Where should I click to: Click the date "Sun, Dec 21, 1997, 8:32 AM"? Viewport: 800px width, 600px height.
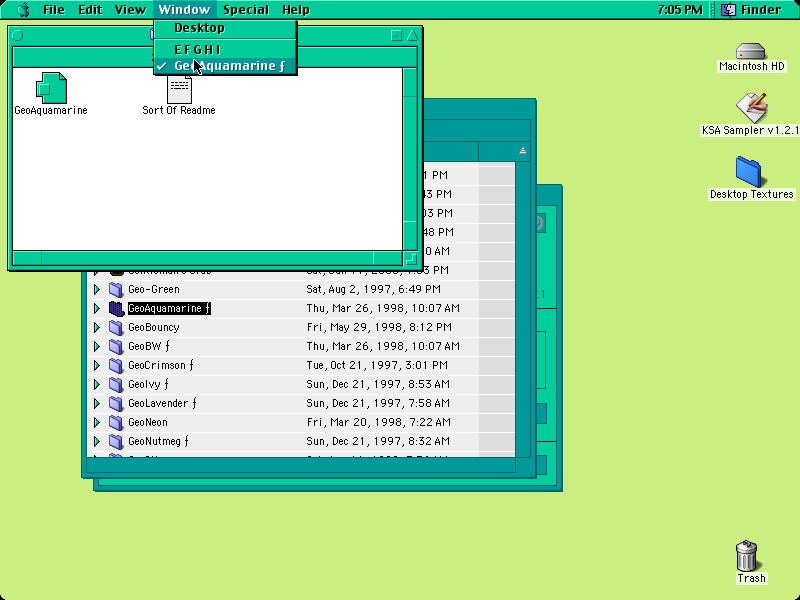pyautogui.click(x=378, y=441)
